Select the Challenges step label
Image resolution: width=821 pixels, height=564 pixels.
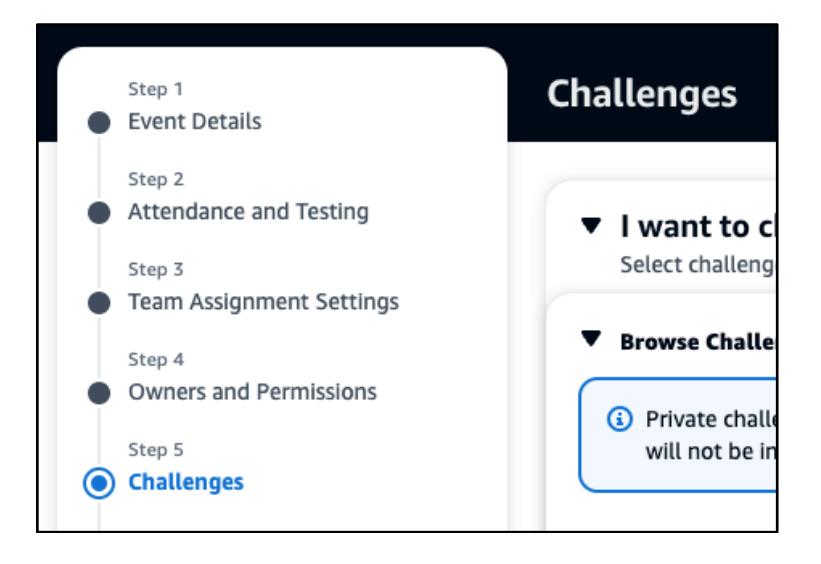[186, 482]
